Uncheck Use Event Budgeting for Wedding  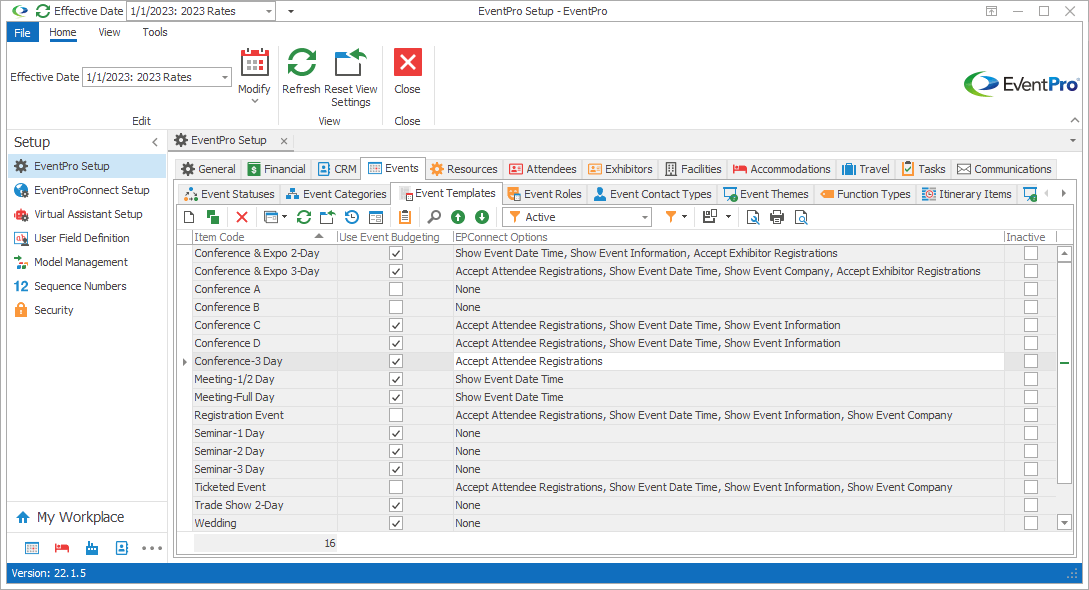click(x=396, y=523)
